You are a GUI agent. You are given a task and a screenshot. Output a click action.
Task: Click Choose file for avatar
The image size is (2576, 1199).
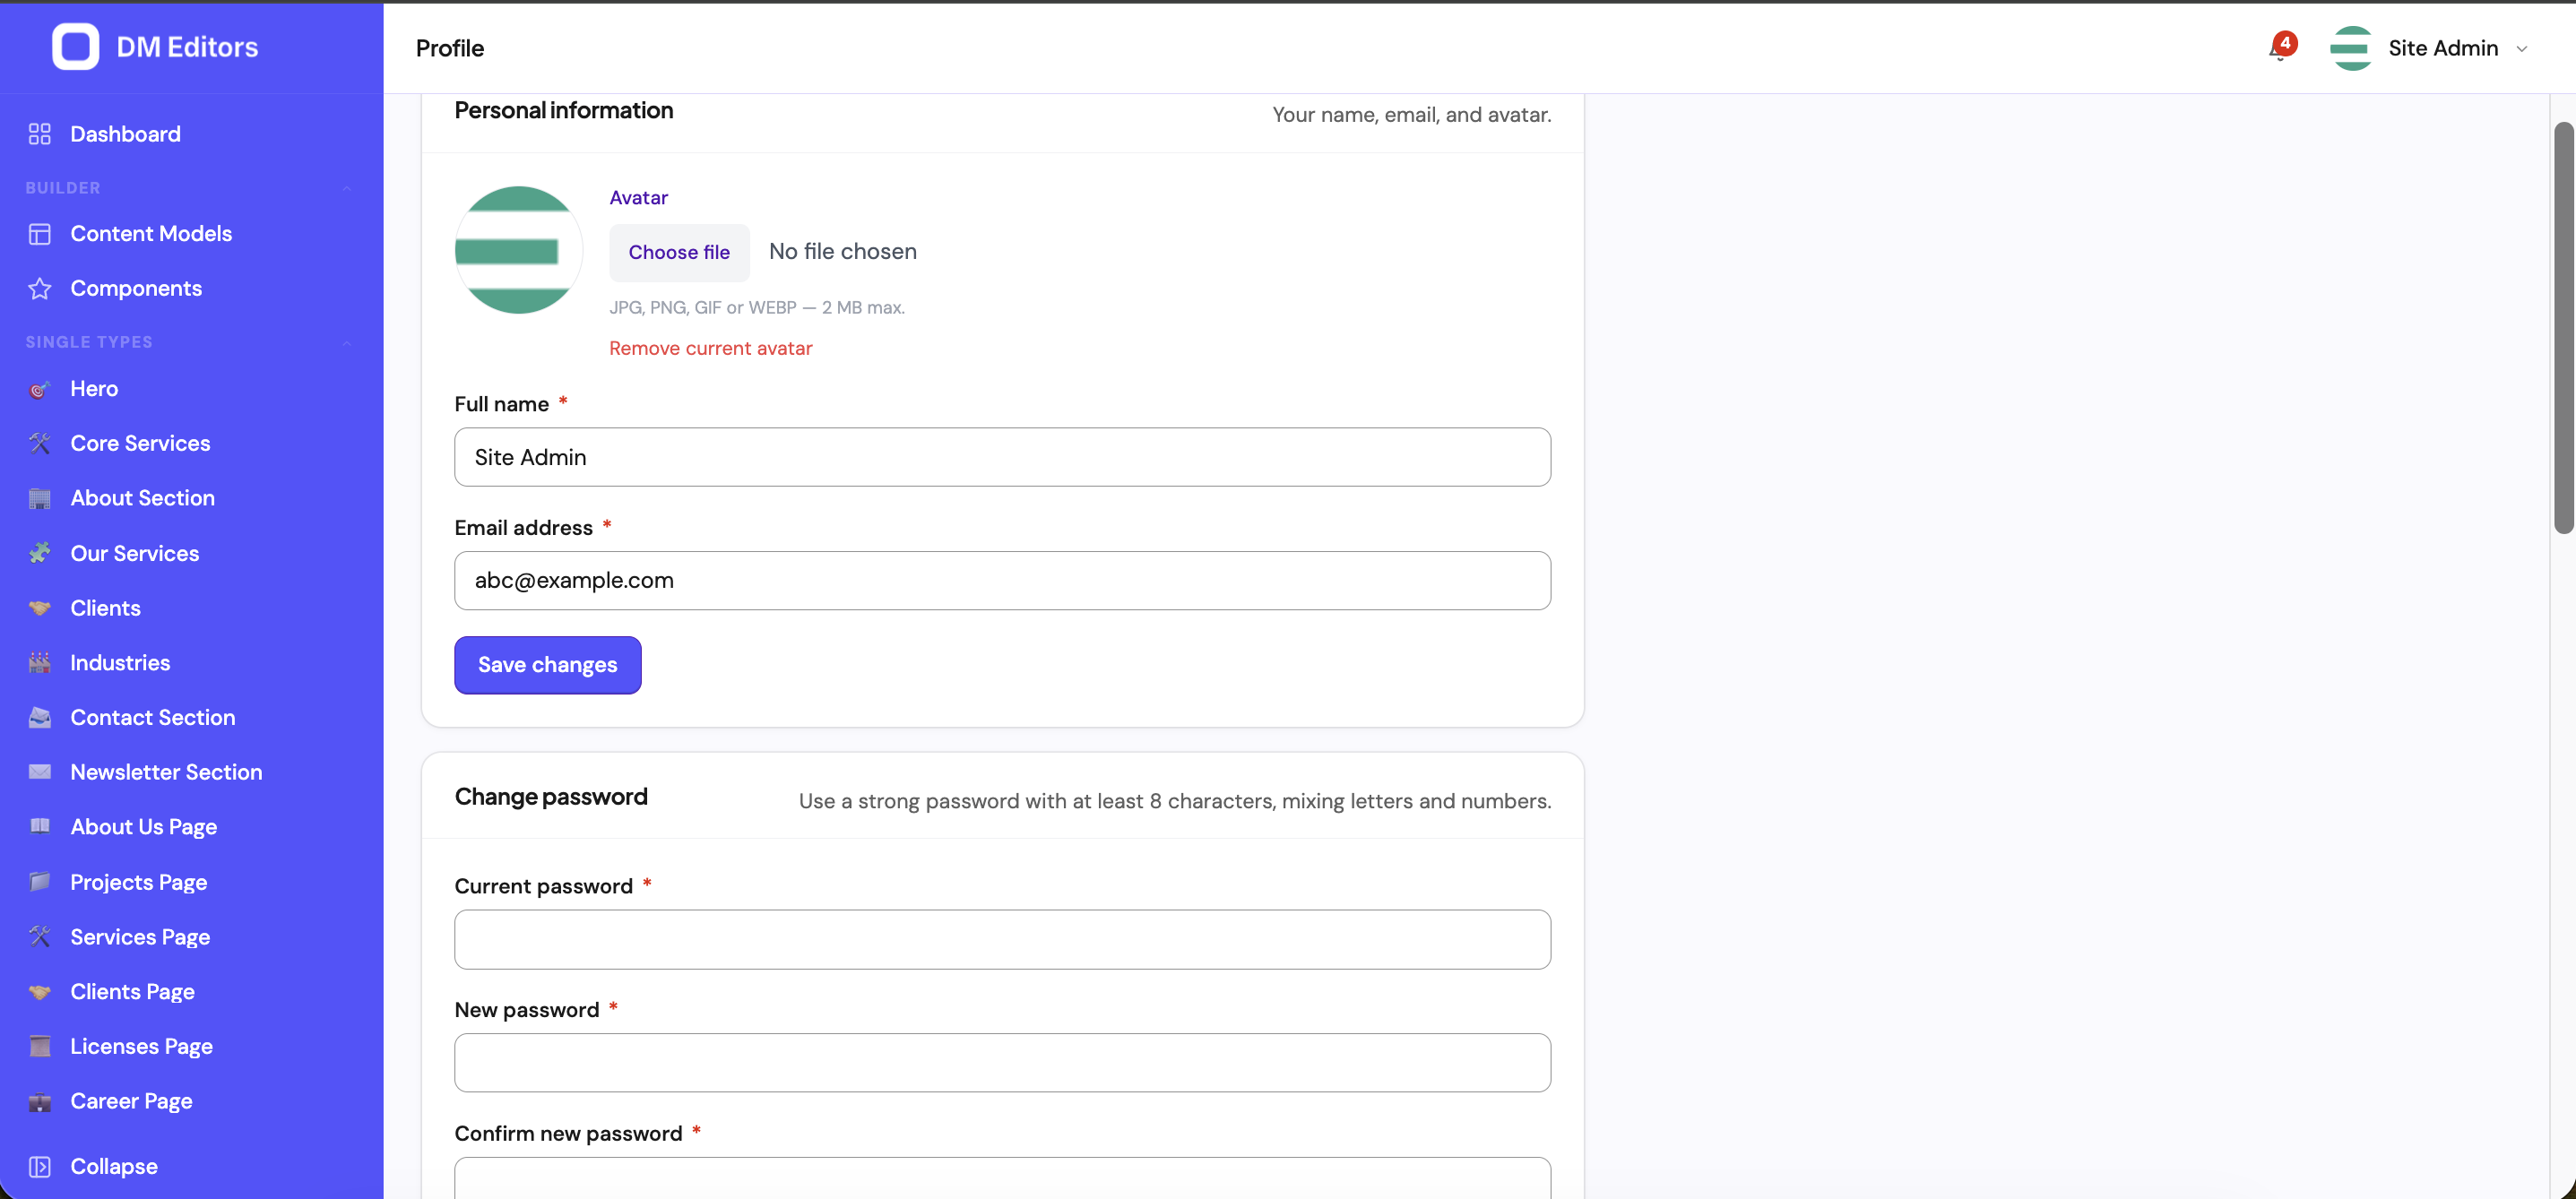point(679,252)
